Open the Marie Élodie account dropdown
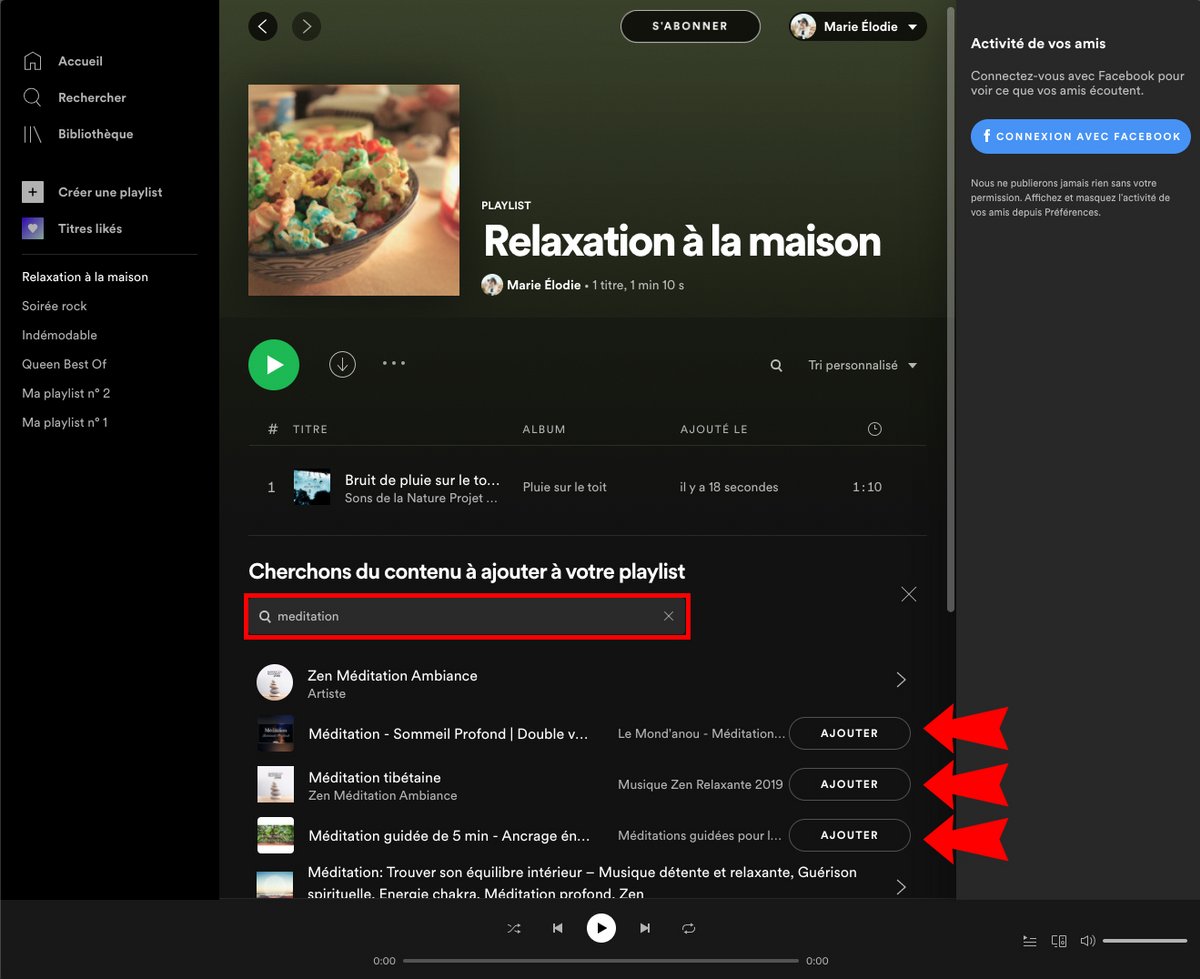This screenshot has height=979, width=1200. 858,27
